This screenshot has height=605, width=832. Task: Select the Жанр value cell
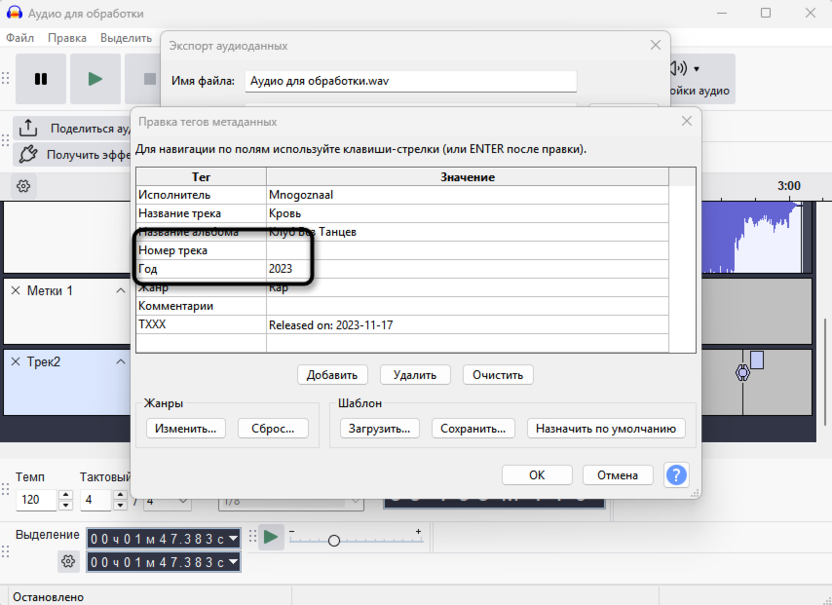pyautogui.click(x=467, y=288)
